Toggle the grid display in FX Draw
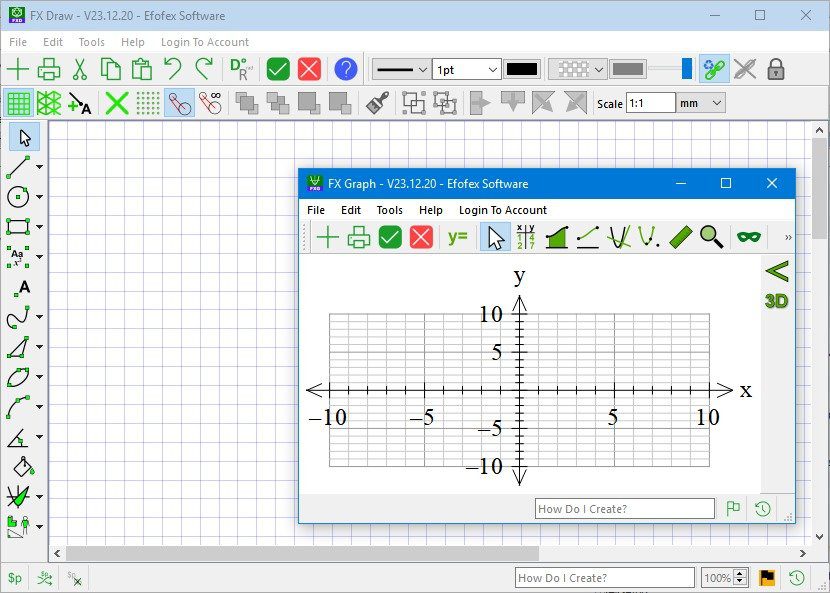The width and height of the screenshot is (830, 593). (x=17, y=102)
